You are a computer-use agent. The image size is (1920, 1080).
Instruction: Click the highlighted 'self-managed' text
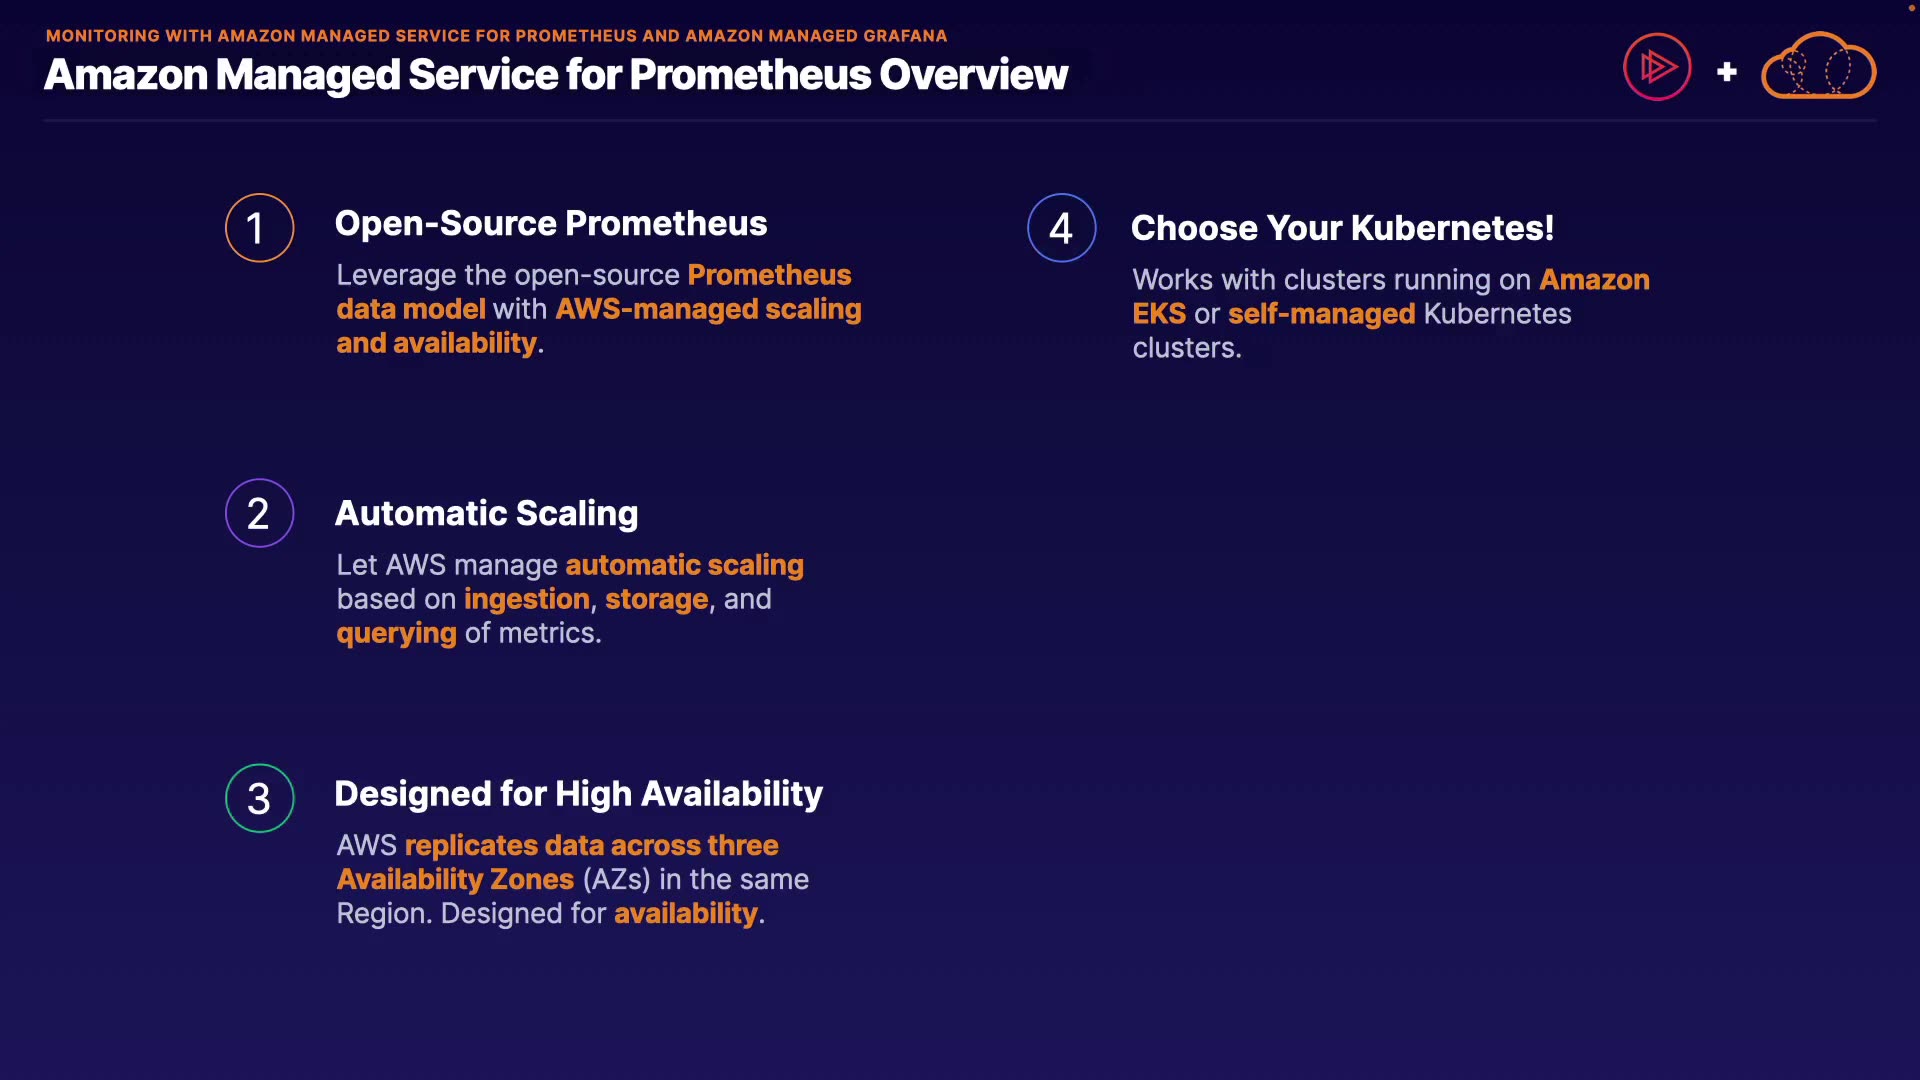click(1321, 314)
